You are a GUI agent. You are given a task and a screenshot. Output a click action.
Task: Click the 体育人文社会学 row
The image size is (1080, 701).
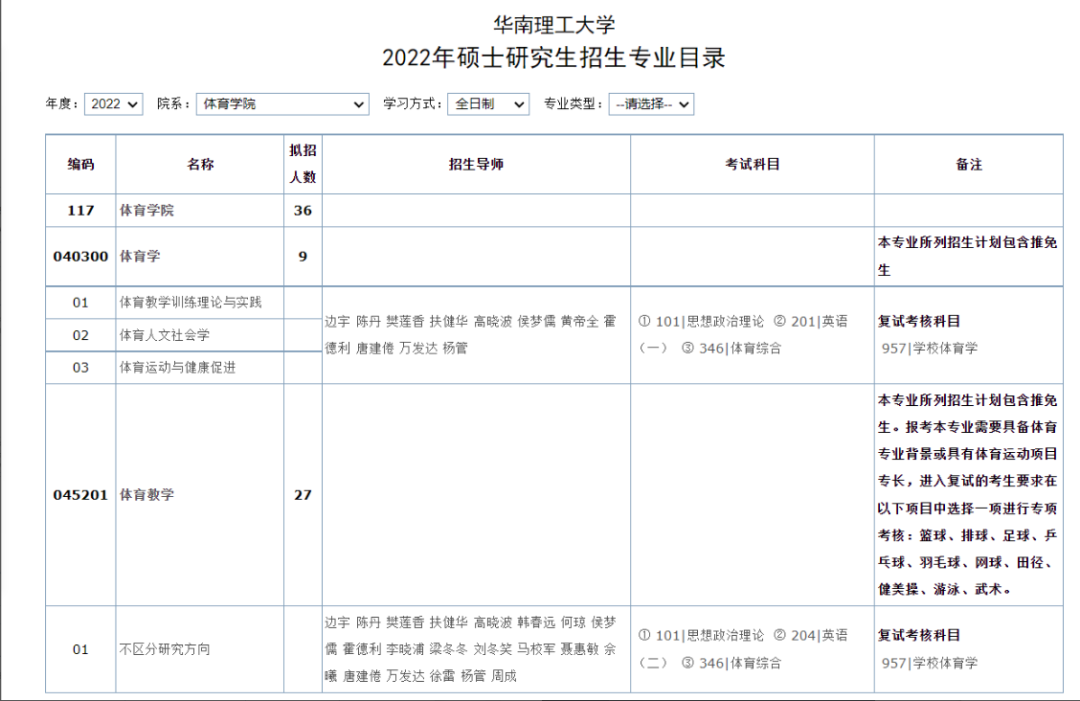(x=165, y=335)
